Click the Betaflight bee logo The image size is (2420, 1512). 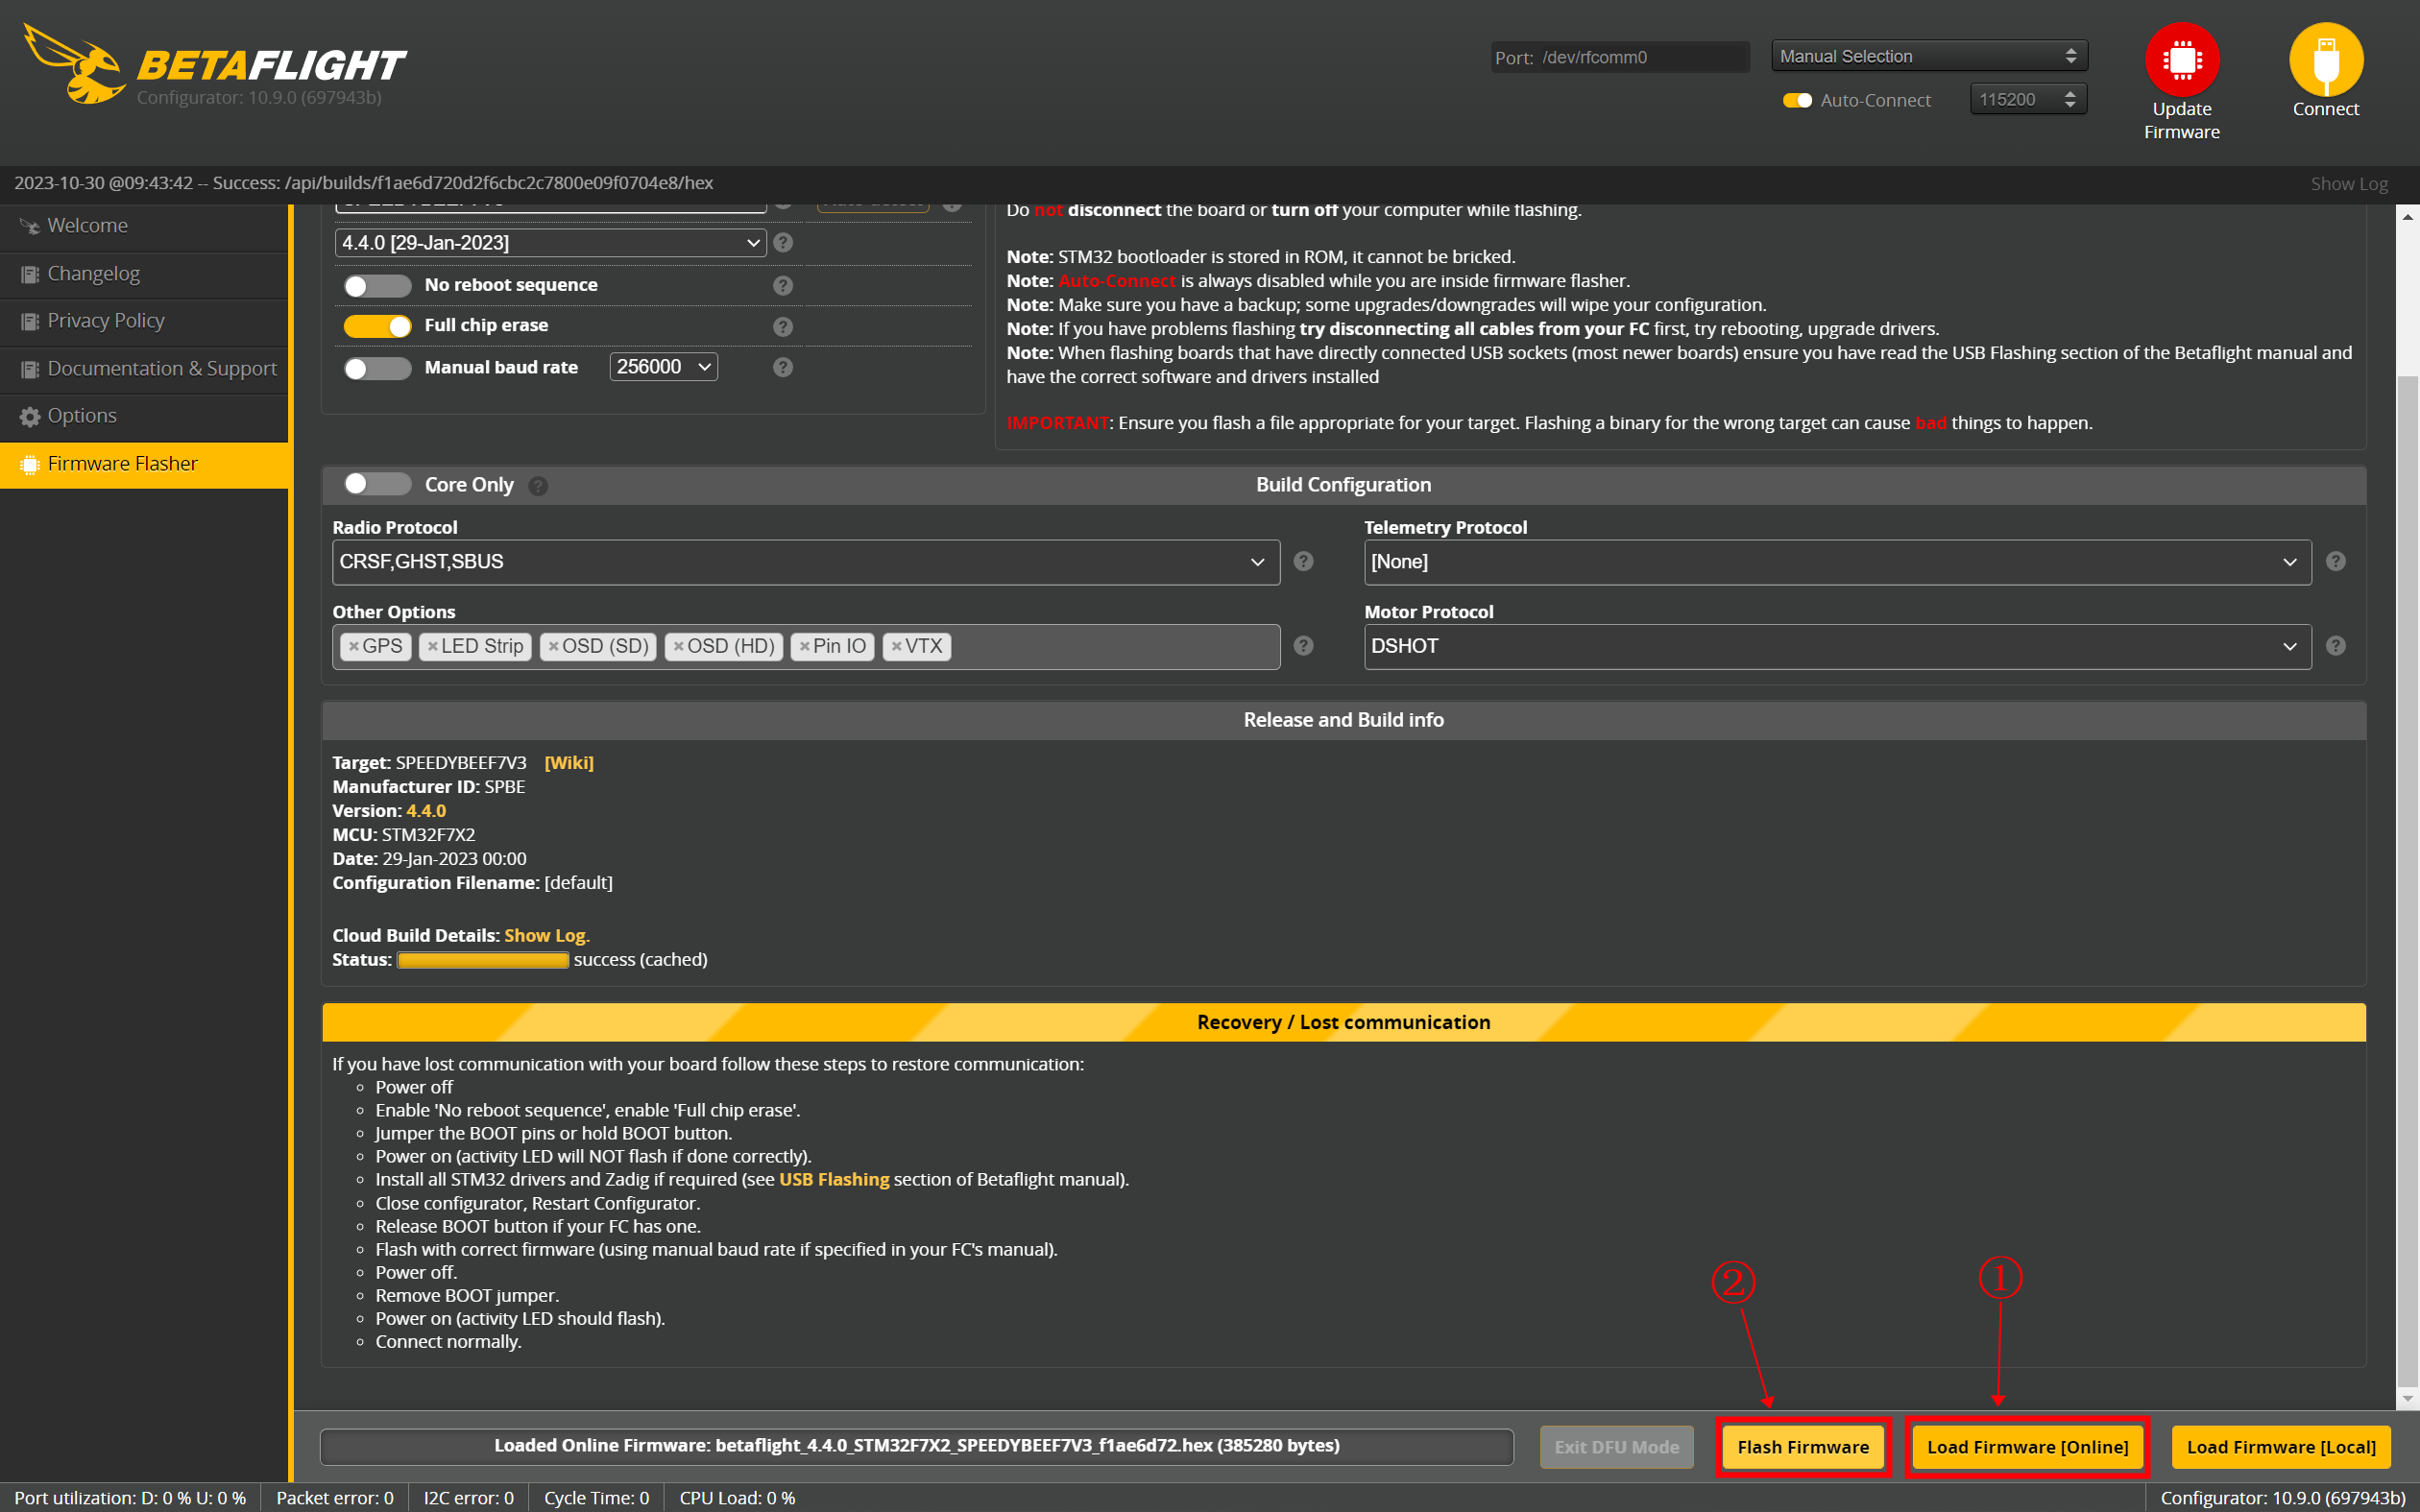point(73,65)
